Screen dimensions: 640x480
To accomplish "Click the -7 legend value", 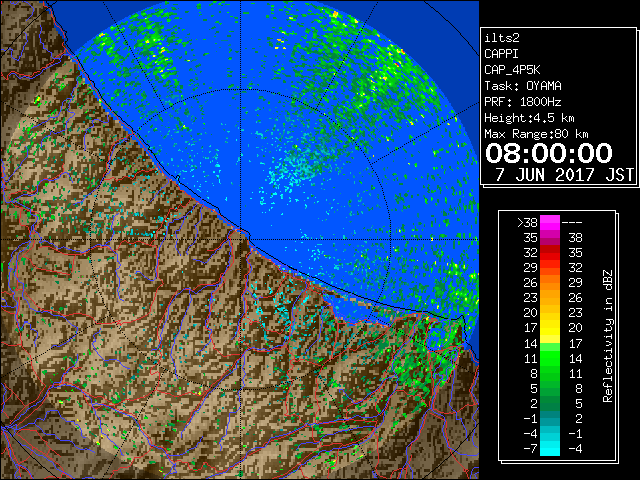I will (x=530, y=449).
